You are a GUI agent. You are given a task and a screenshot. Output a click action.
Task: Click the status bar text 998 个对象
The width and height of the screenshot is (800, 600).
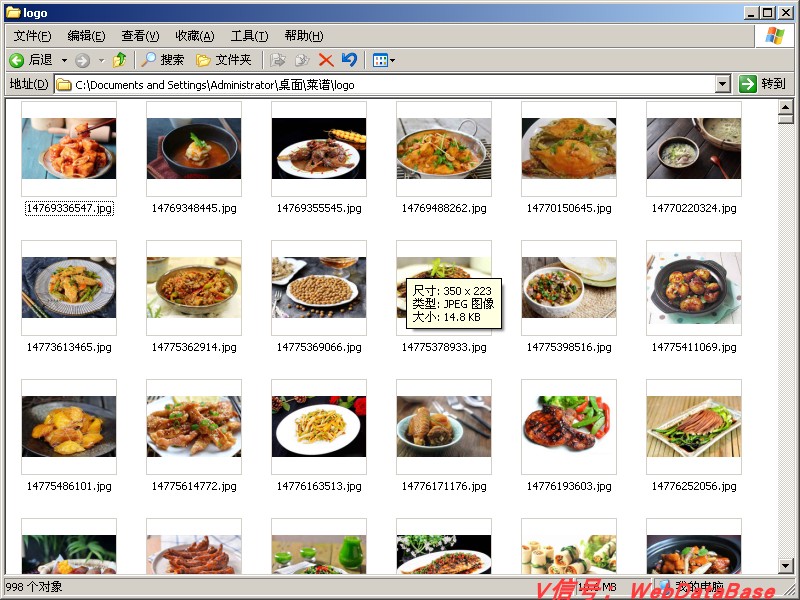coord(34,587)
